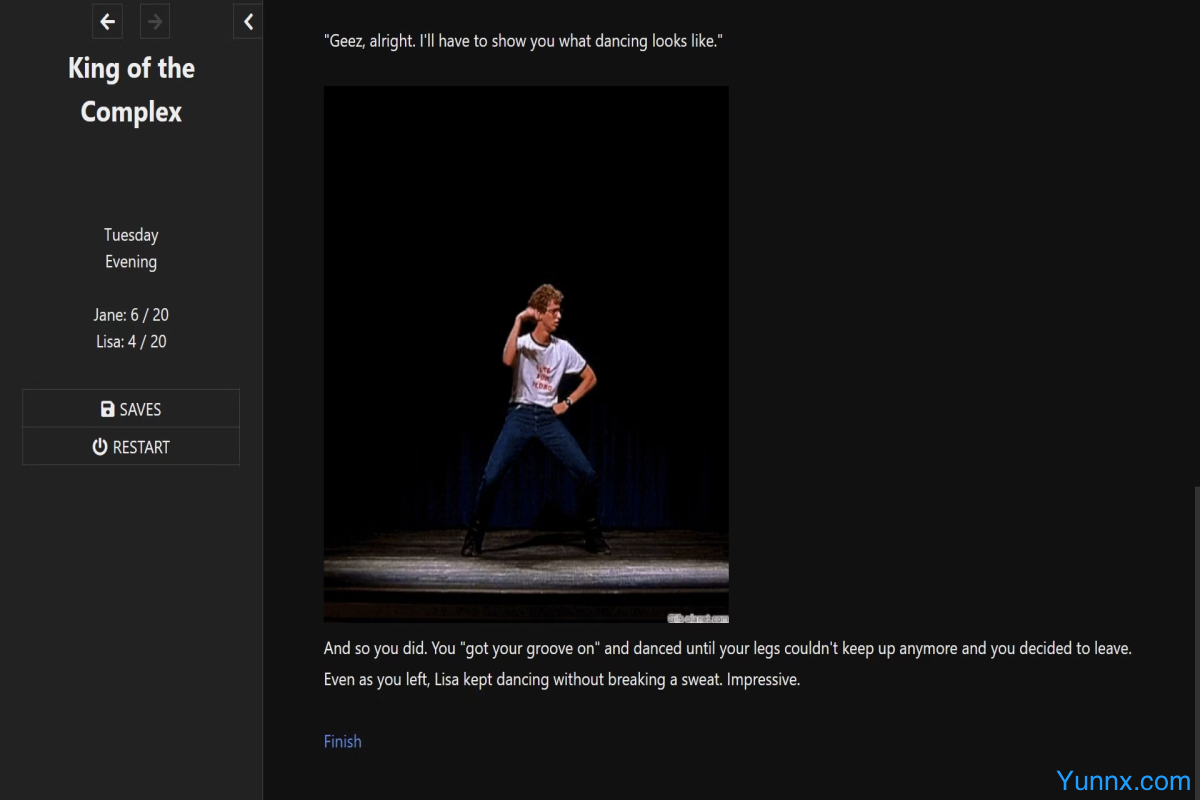
Task: Click the Tuesday day label
Action: point(131,235)
